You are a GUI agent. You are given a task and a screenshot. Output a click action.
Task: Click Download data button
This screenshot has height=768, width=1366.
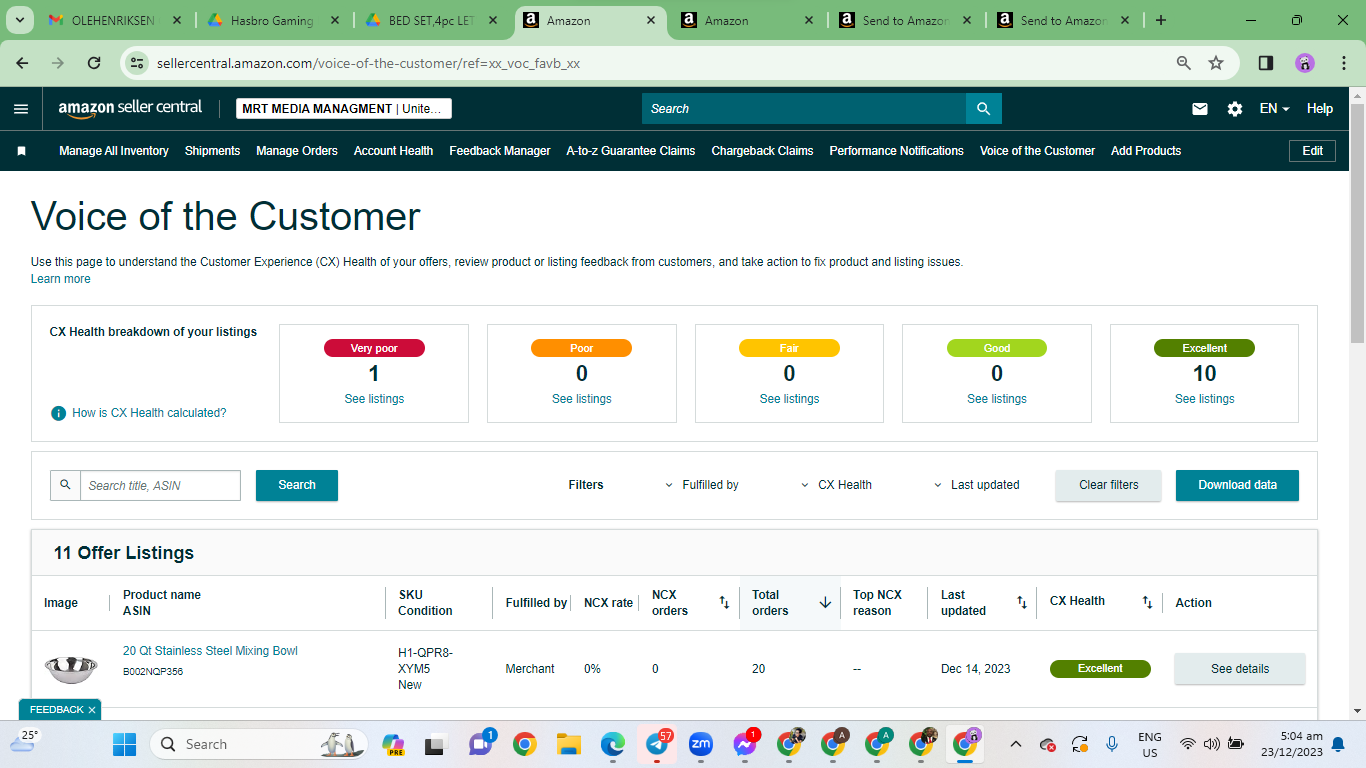point(1238,485)
